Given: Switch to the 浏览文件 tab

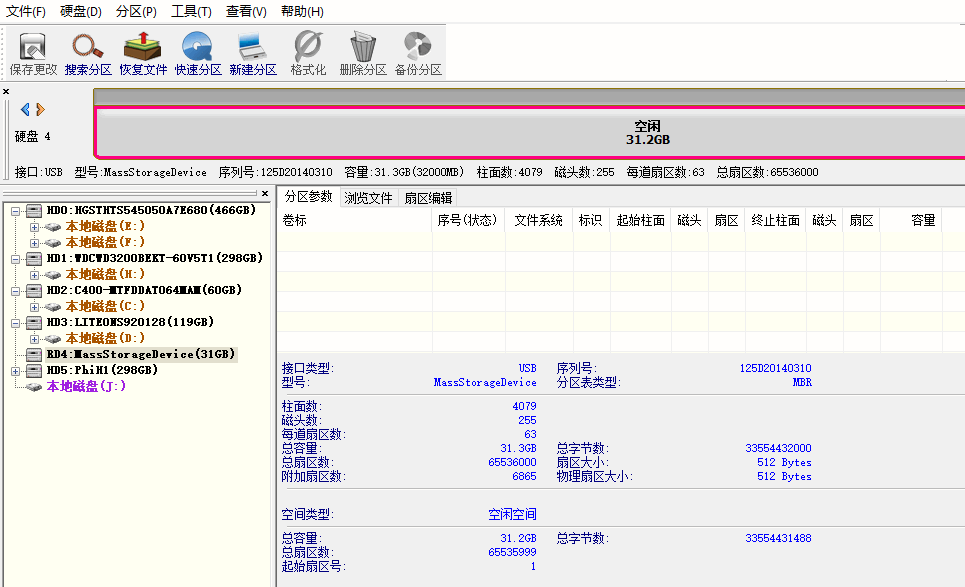Looking at the screenshot, I should click(x=368, y=198).
